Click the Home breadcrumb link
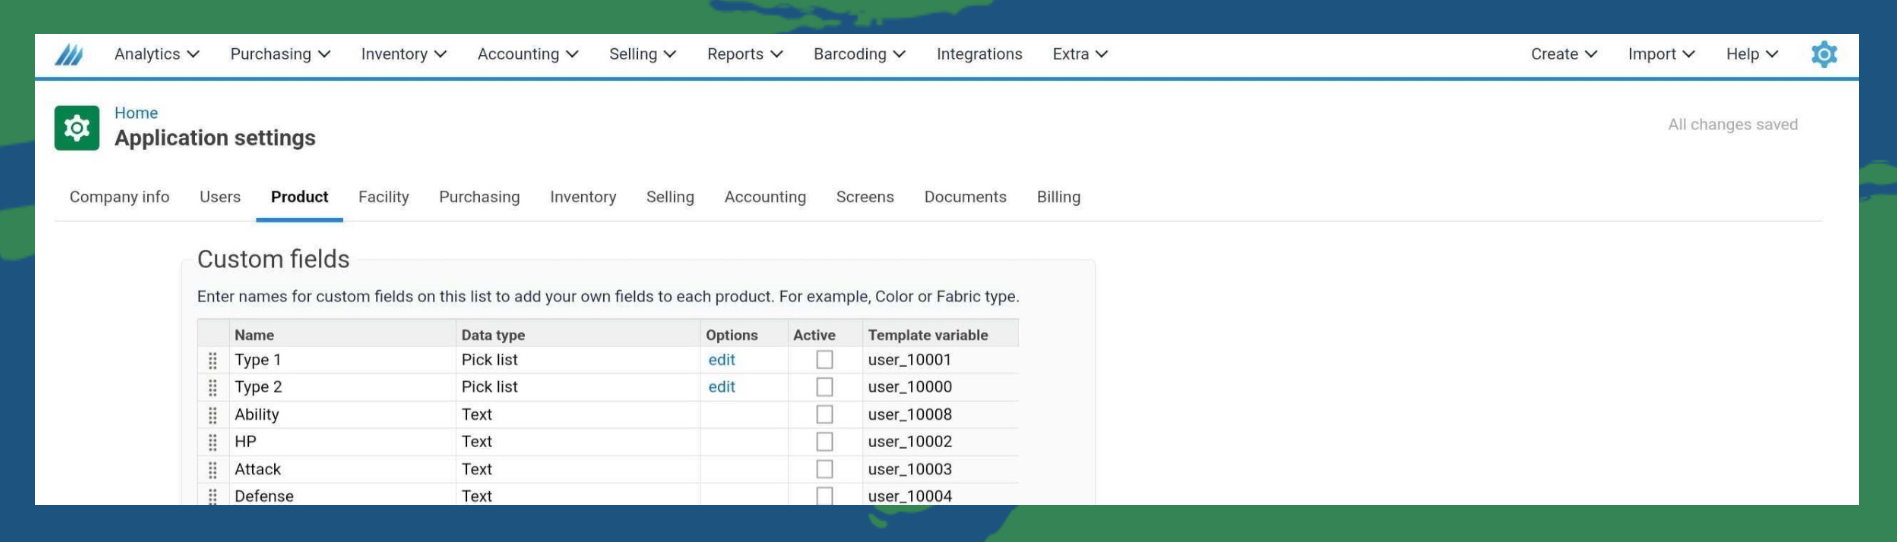The image size is (1897, 542). (x=136, y=113)
